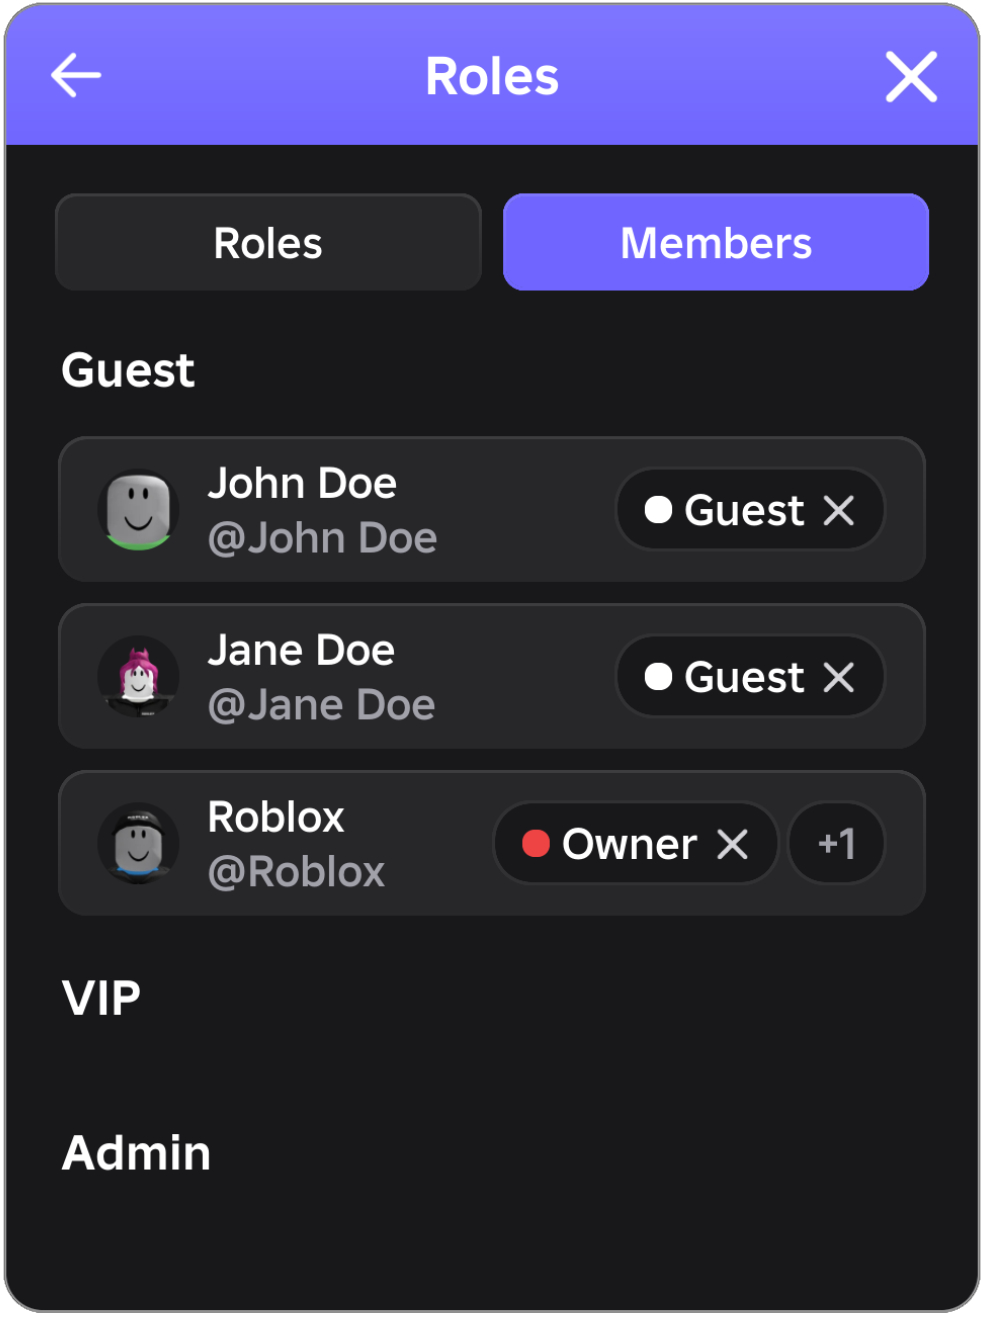Select the Members tab
Image resolution: width=983 pixels, height=1317 pixels.
[x=716, y=243]
